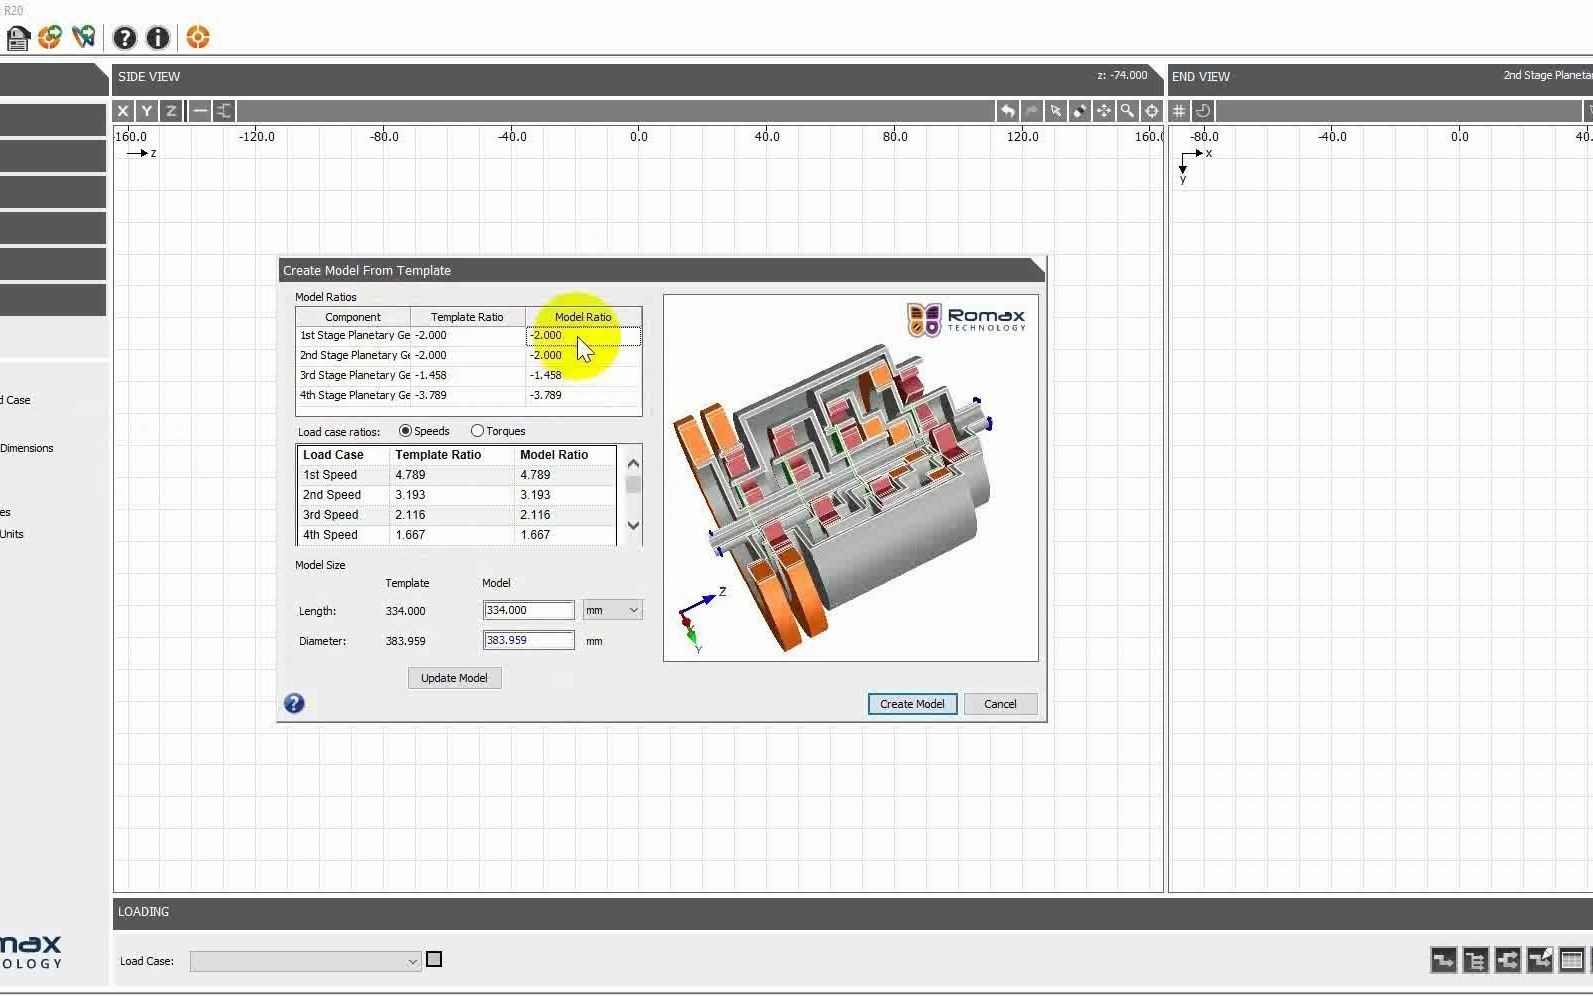Toggle the grid icon in End View toolbar
Image resolution: width=1593 pixels, height=996 pixels.
pos(1179,111)
